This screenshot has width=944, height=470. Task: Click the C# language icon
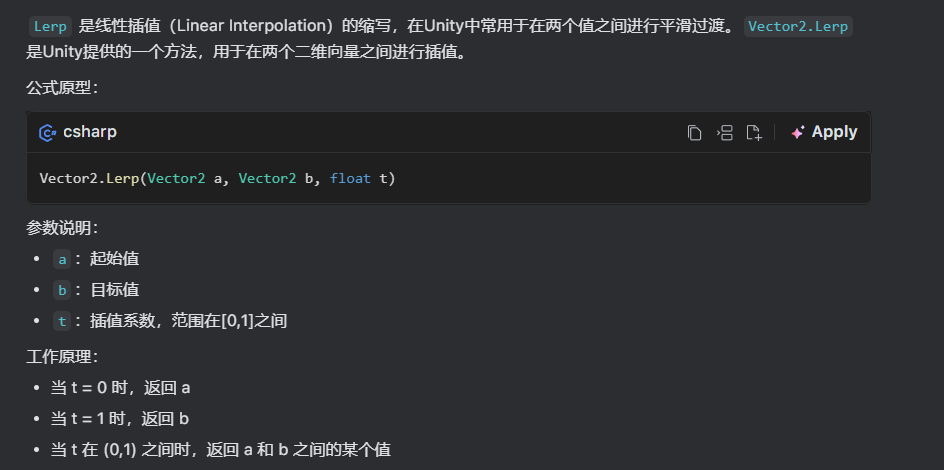point(47,133)
